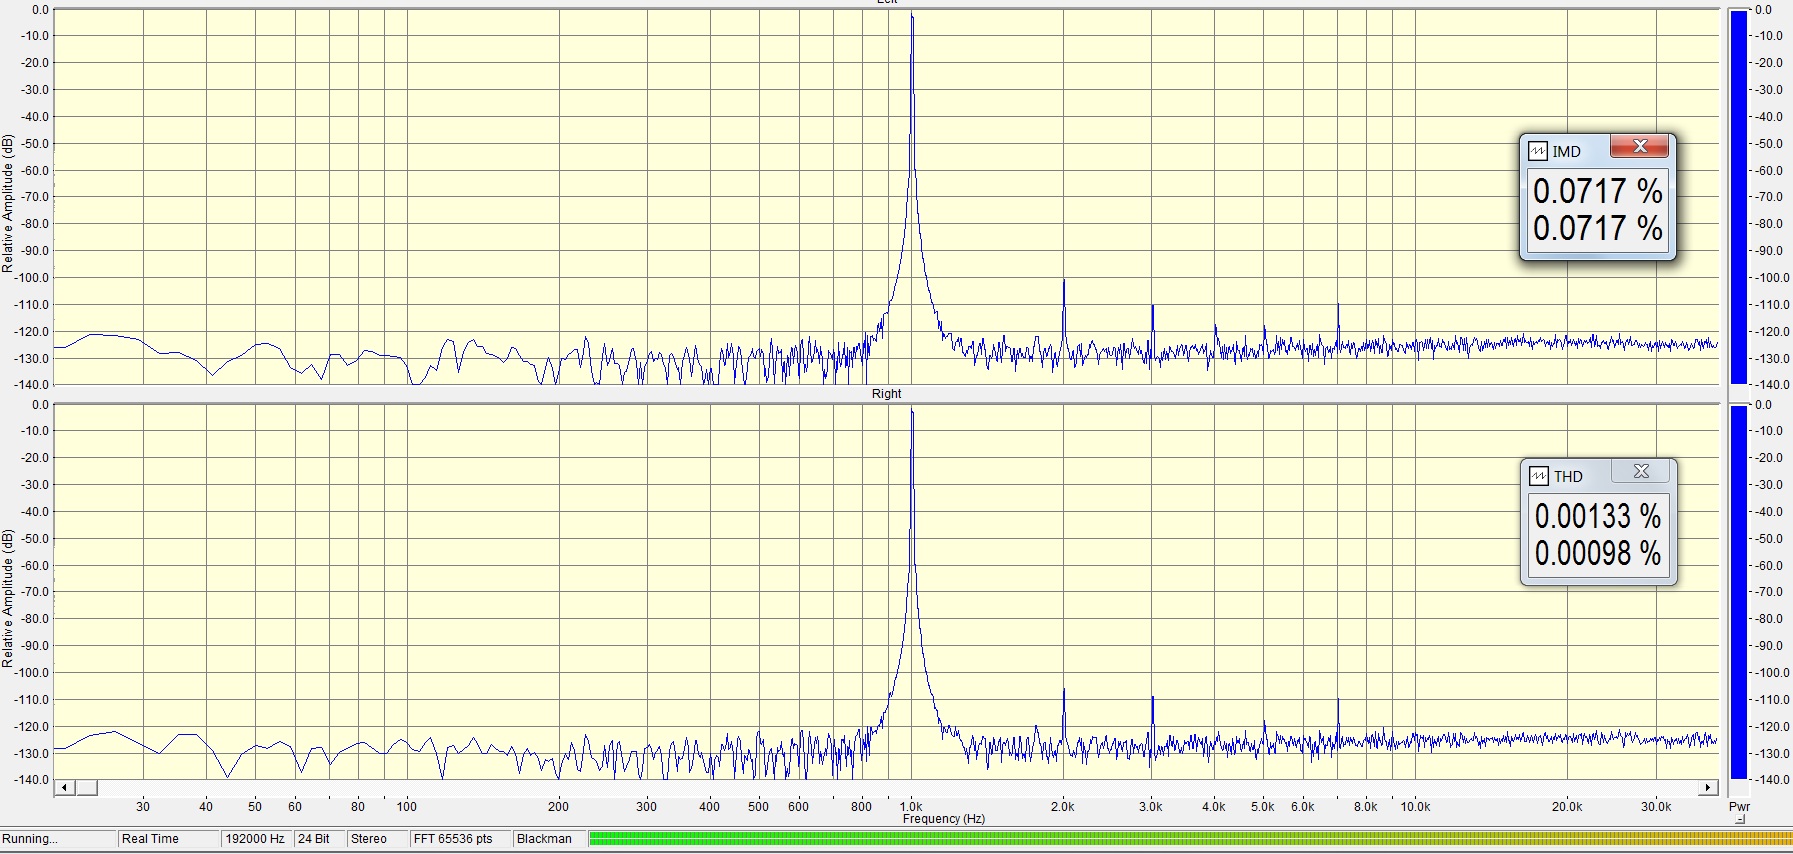Click the 'Right' channel plot title

click(886, 394)
